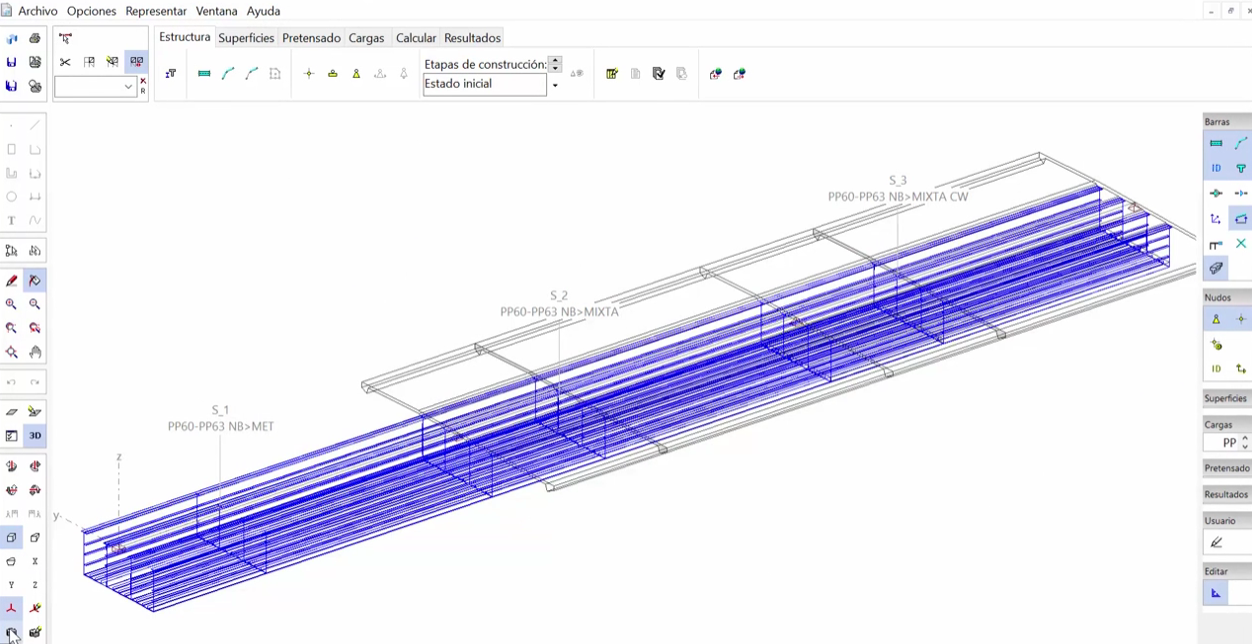This screenshot has height=644, width=1252.
Task: Click the print icon in top-left toolbar
Action: pyautogui.click(x=35, y=39)
